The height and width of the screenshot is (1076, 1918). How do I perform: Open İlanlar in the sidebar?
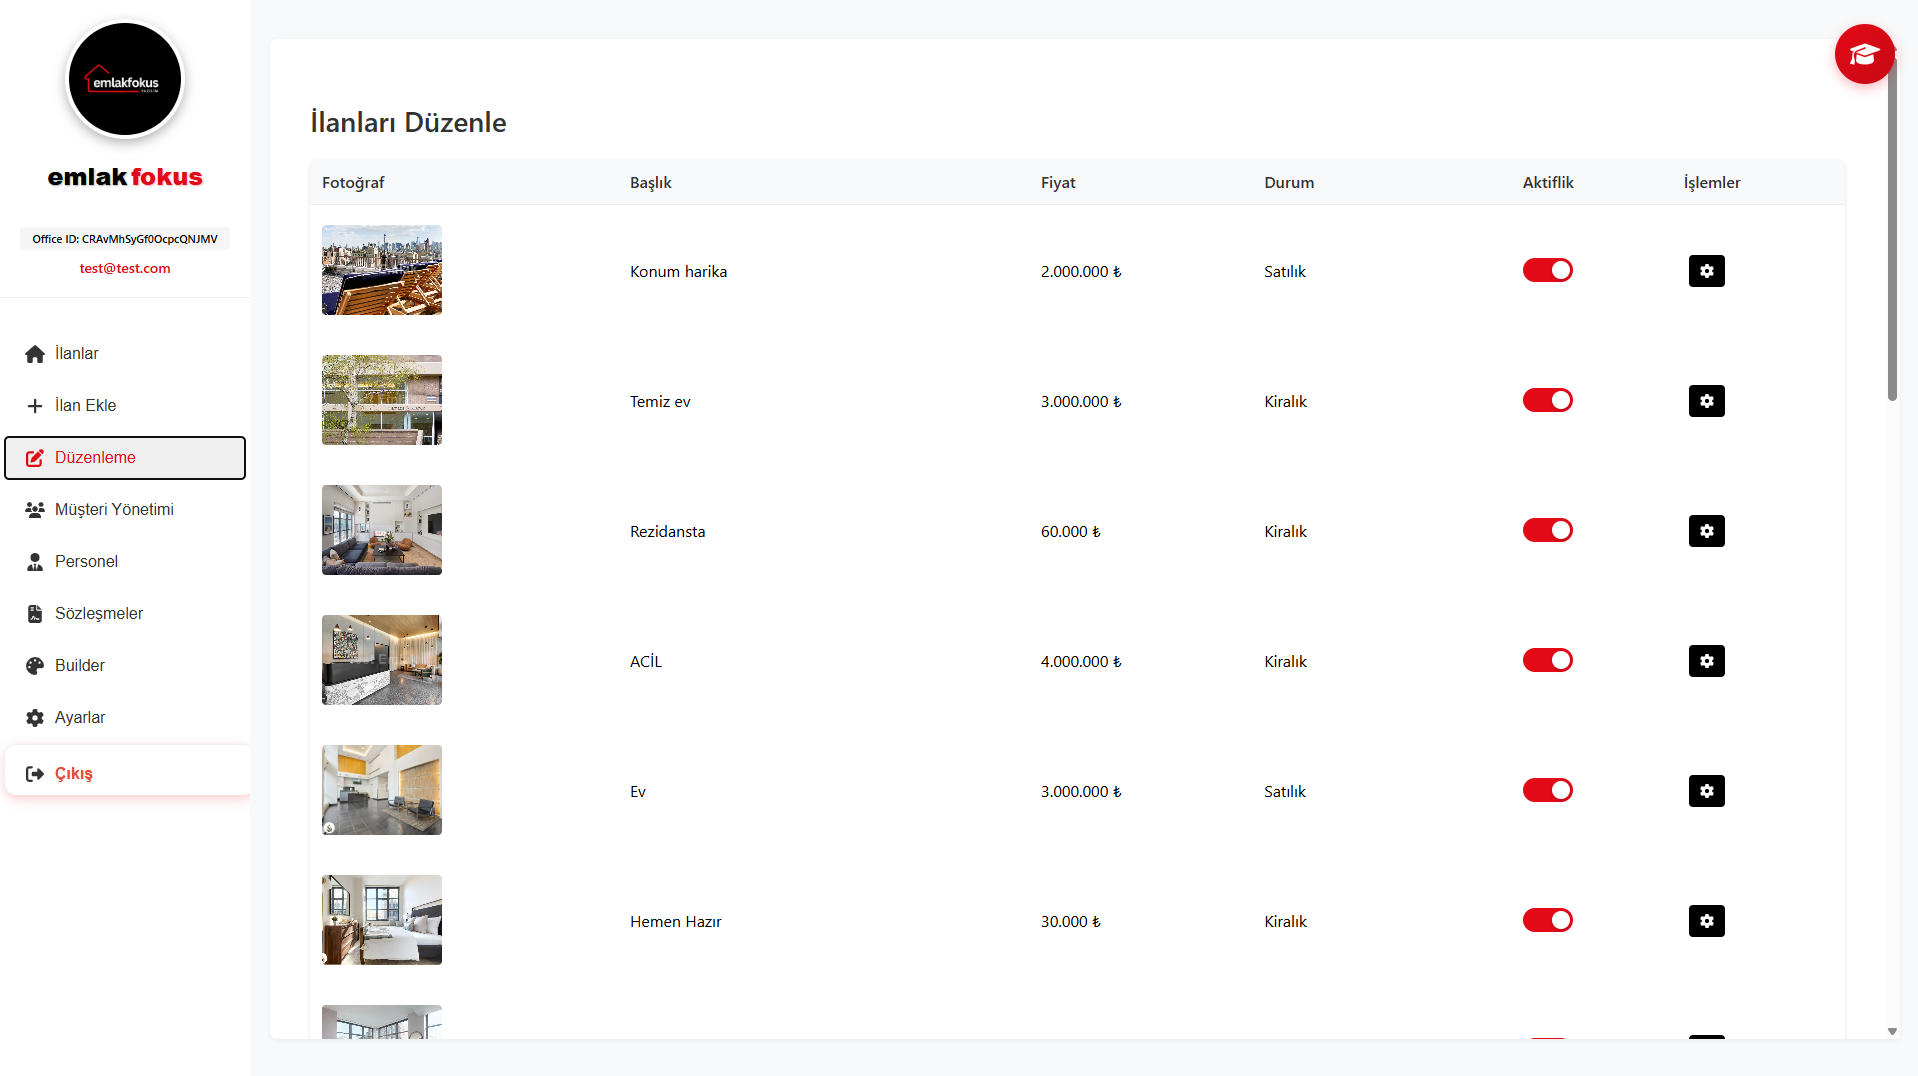[76, 354]
